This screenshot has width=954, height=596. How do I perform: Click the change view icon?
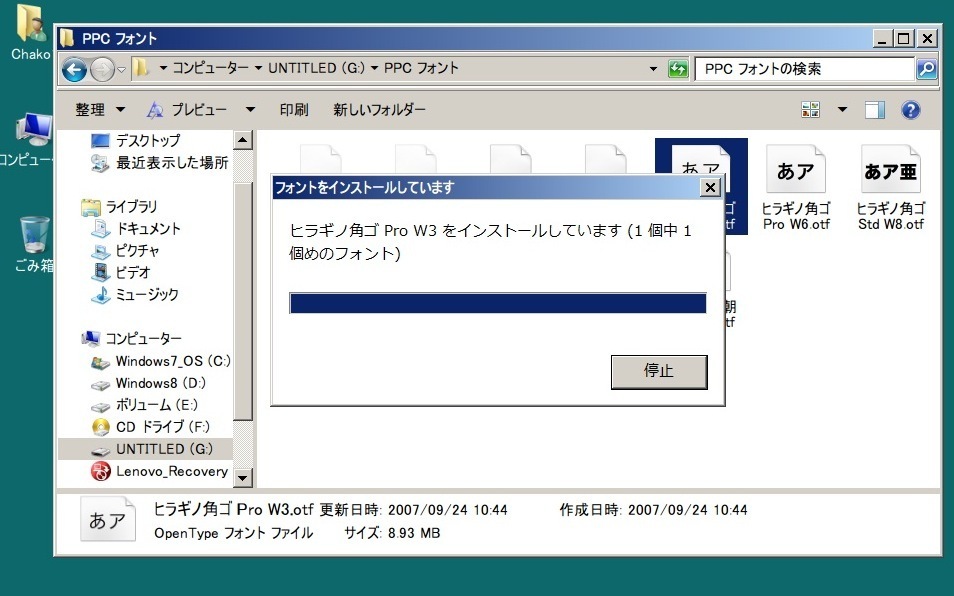[811, 110]
